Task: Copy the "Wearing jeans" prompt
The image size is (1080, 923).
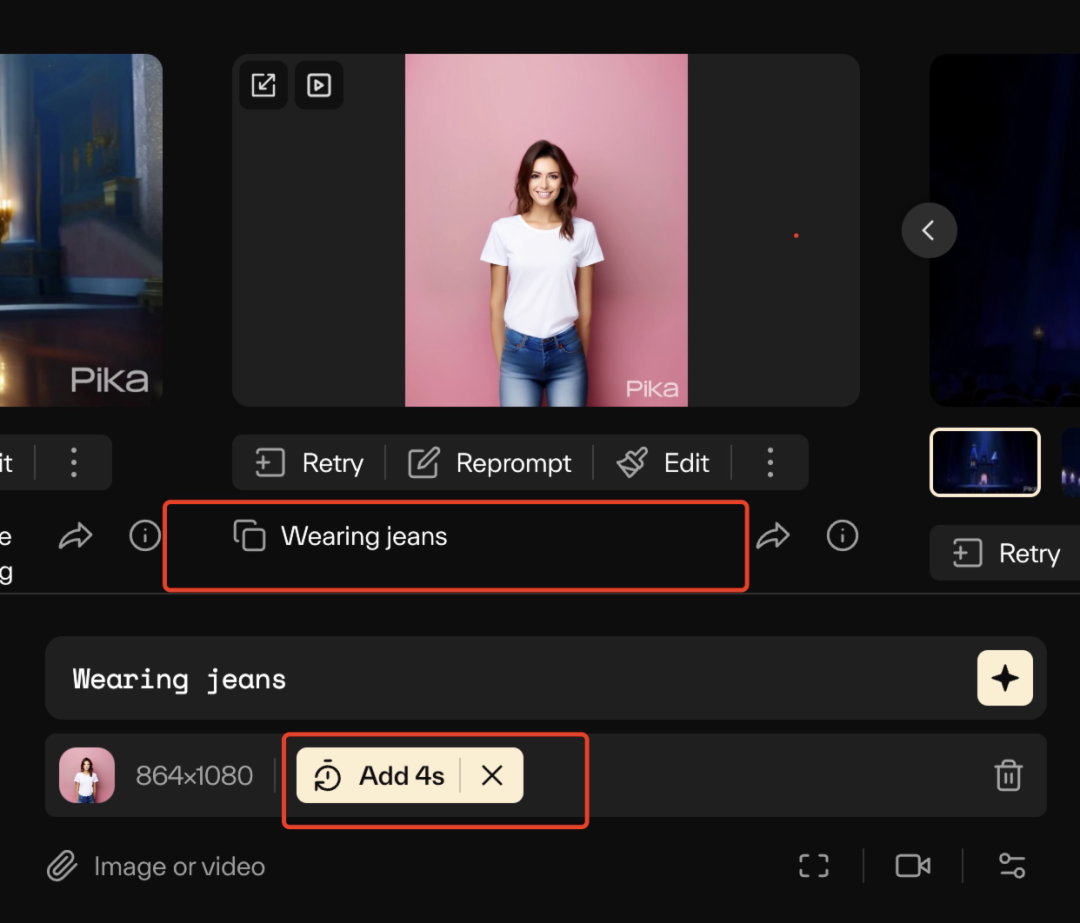Action: point(249,536)
